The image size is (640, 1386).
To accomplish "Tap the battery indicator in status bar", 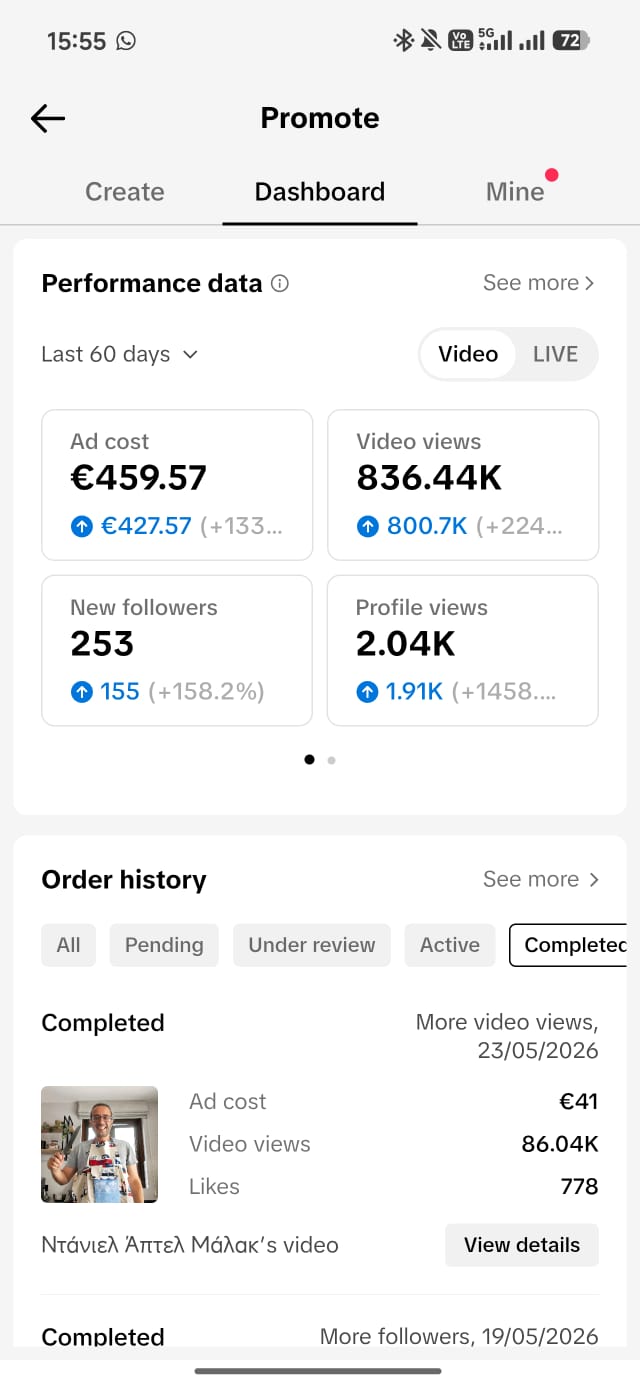I will tap(571, 41).
